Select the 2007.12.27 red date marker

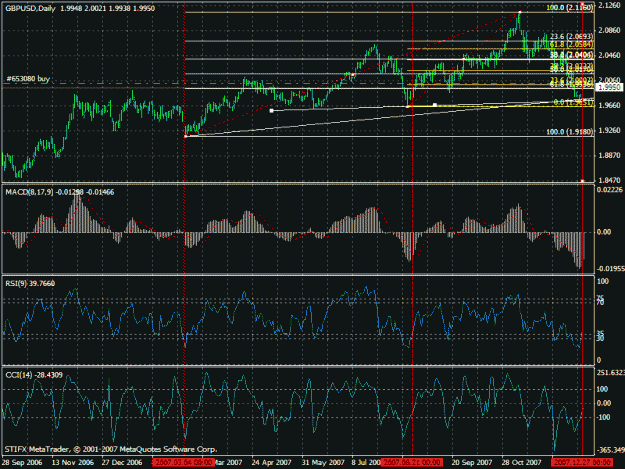tap(582, 462)
